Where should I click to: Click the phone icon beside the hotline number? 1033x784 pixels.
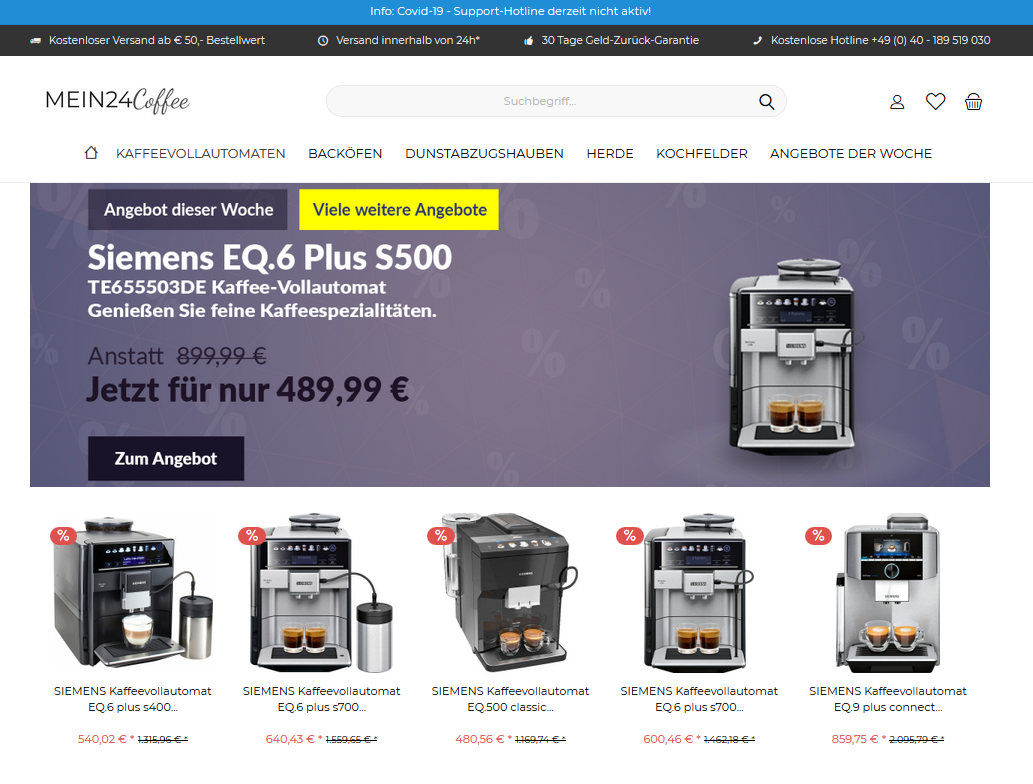(x=758, y=41)
